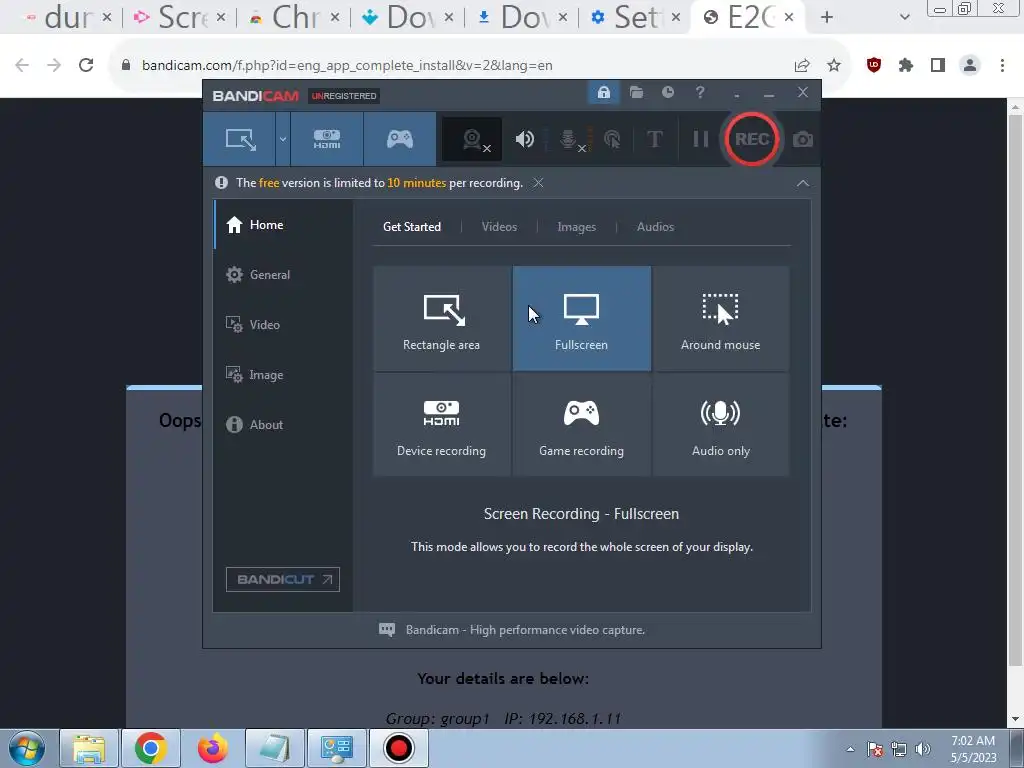
Task: Open Bandicam taskbar icon
Action: 398,748
